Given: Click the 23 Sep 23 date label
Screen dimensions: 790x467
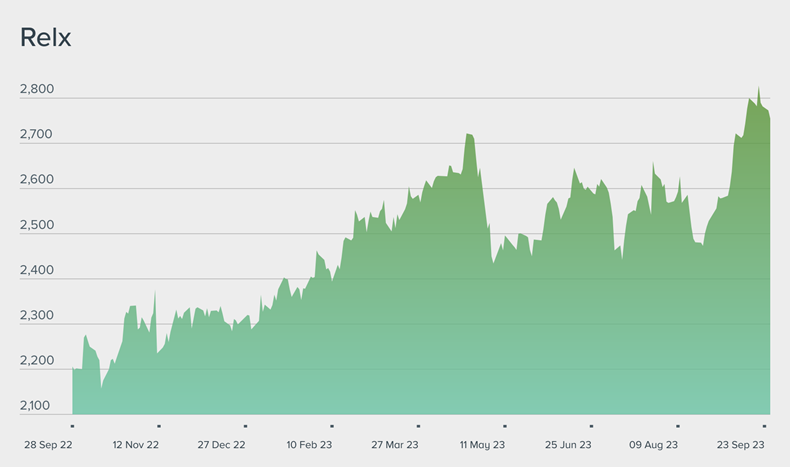Looking at the screenshot, I should (741, 445).
